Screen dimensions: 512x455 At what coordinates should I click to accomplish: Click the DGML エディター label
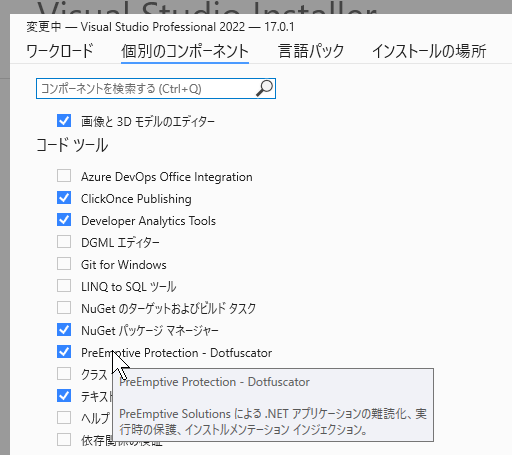point(120,243)
